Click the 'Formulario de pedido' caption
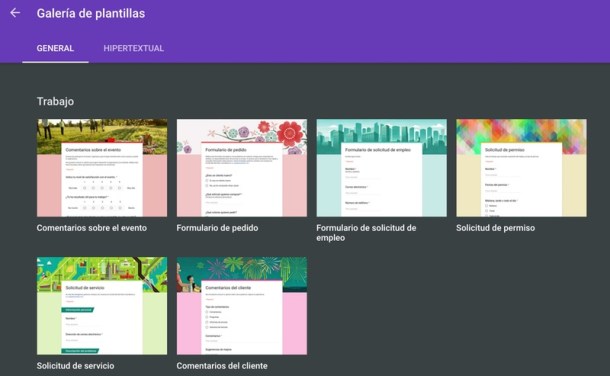This screenshot has width=610, height=376. point(217,228)
